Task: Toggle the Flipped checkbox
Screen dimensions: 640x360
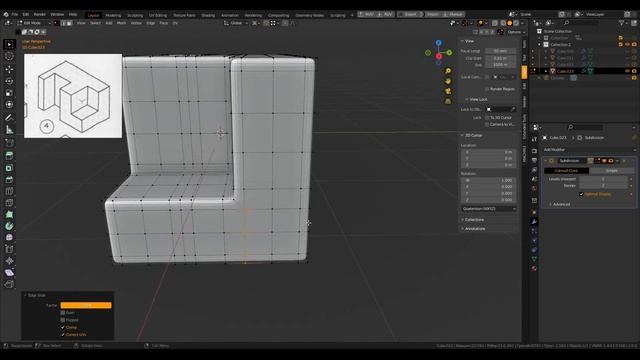Action: 63,320
